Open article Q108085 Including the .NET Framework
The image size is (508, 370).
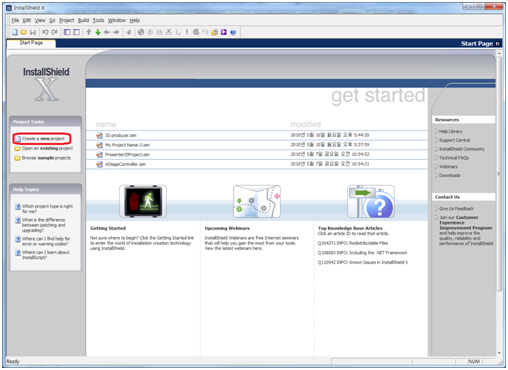362,253
